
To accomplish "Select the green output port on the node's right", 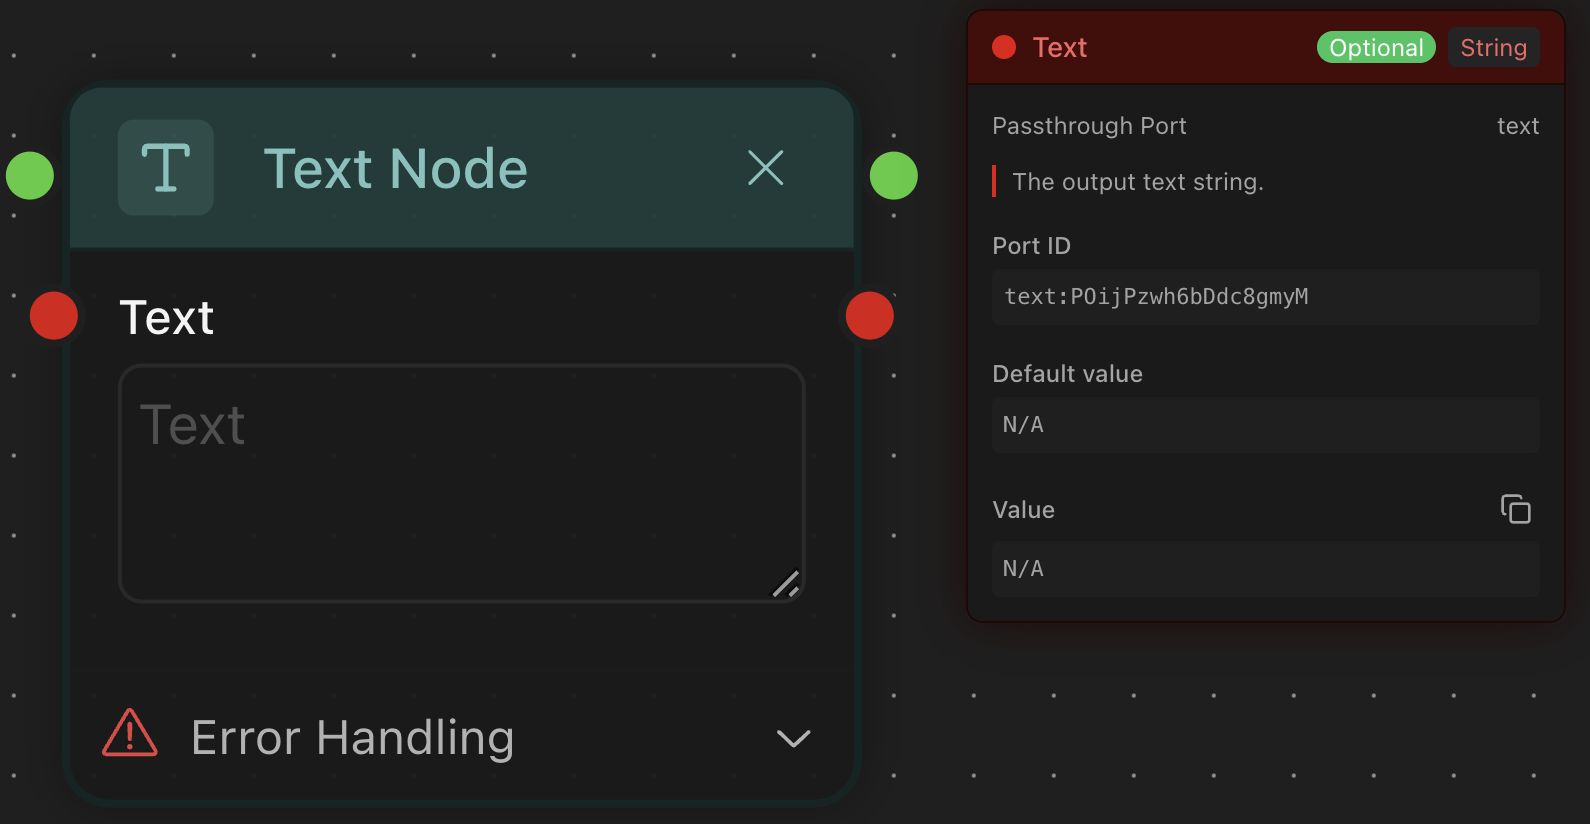I will 893,176.
